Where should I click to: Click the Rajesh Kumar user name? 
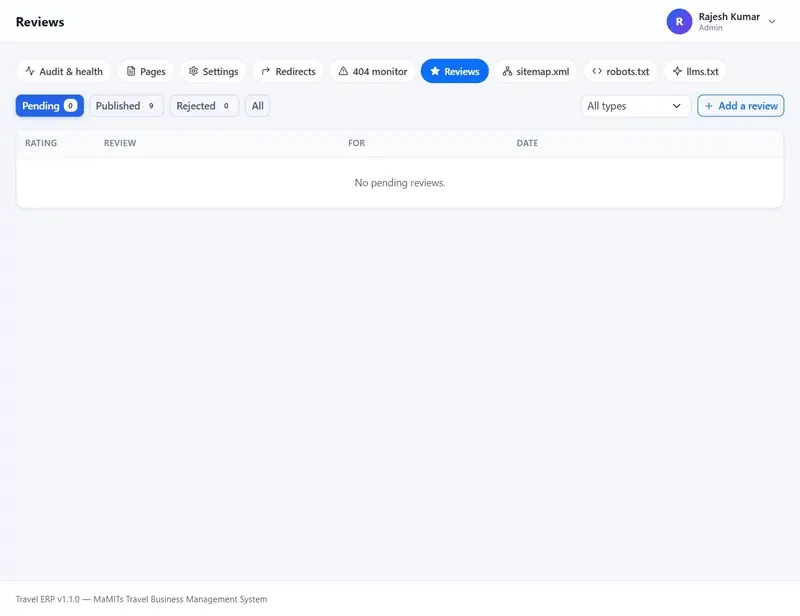click(729, 16)
